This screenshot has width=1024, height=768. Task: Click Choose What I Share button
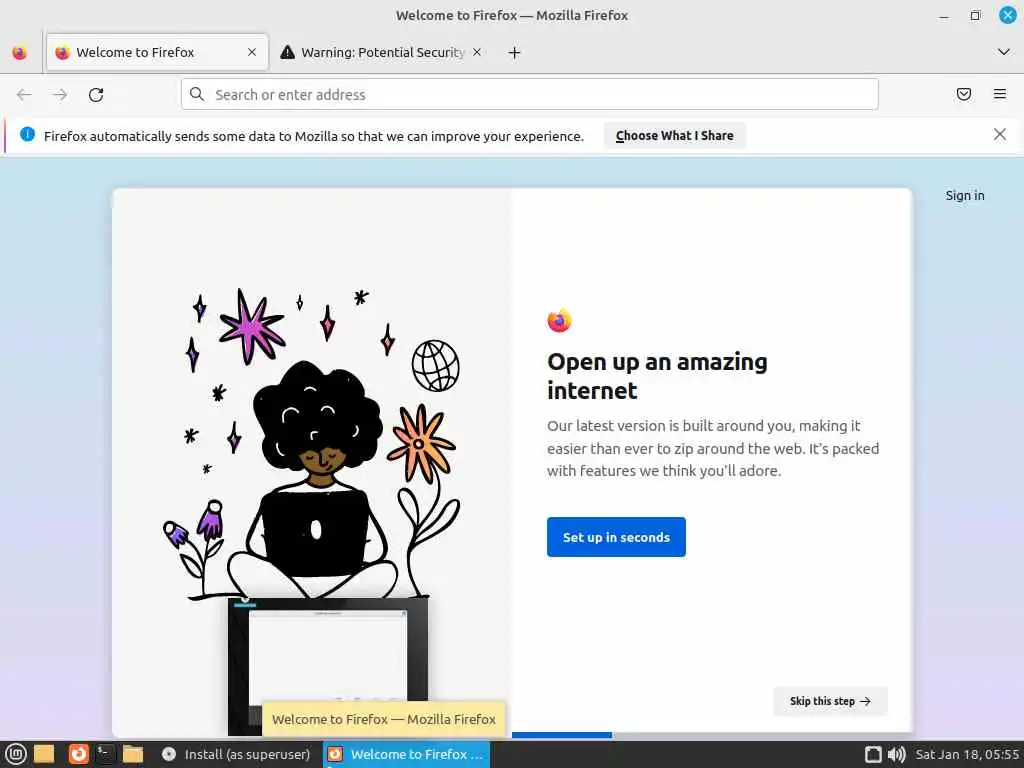tap(675, 136)
